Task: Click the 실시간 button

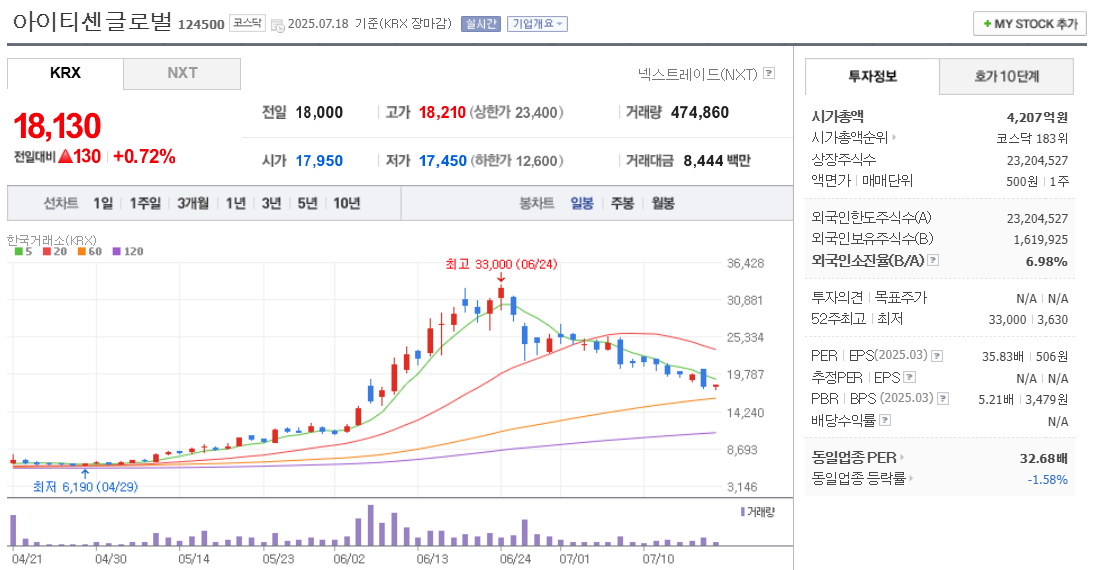Action: (480, 24)
